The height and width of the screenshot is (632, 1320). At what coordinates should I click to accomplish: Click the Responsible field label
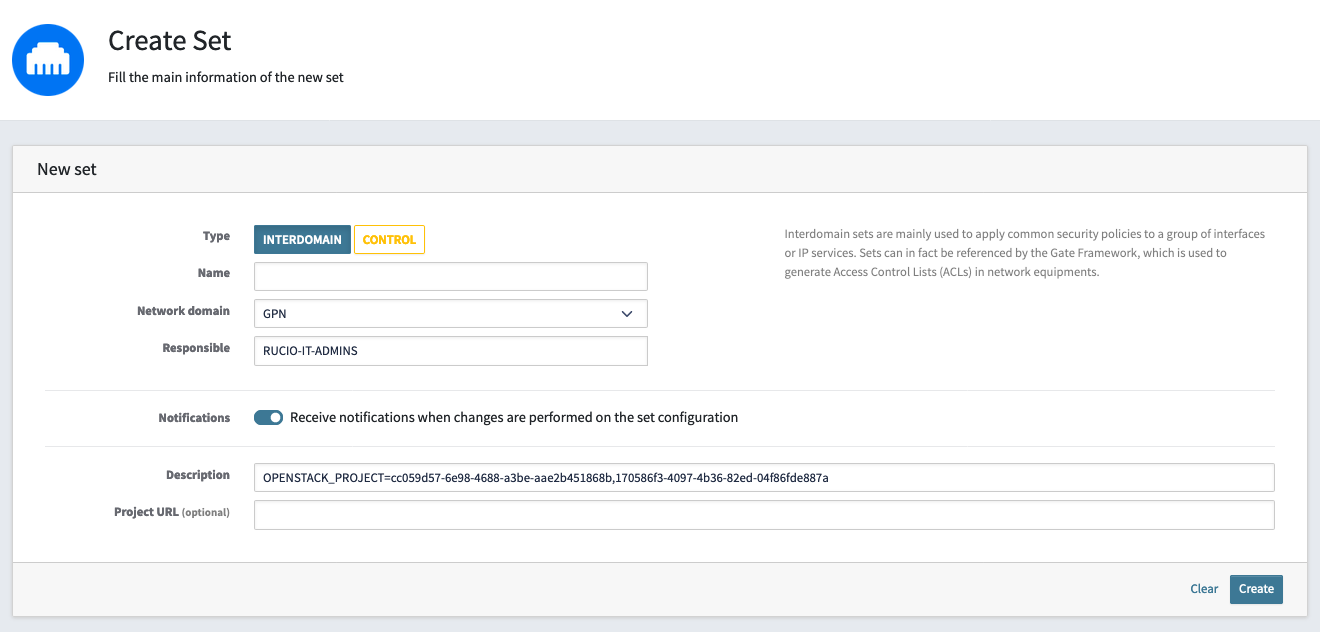196,348
